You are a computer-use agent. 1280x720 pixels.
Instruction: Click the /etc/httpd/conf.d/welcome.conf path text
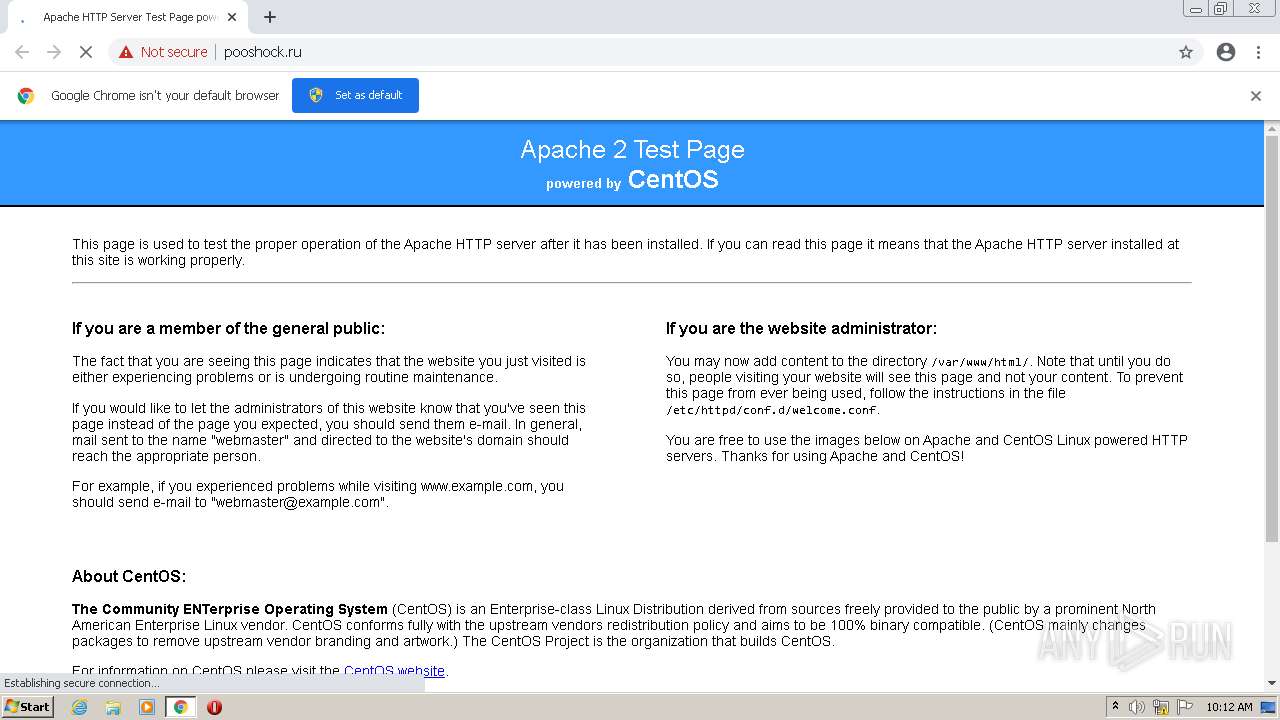772,410
